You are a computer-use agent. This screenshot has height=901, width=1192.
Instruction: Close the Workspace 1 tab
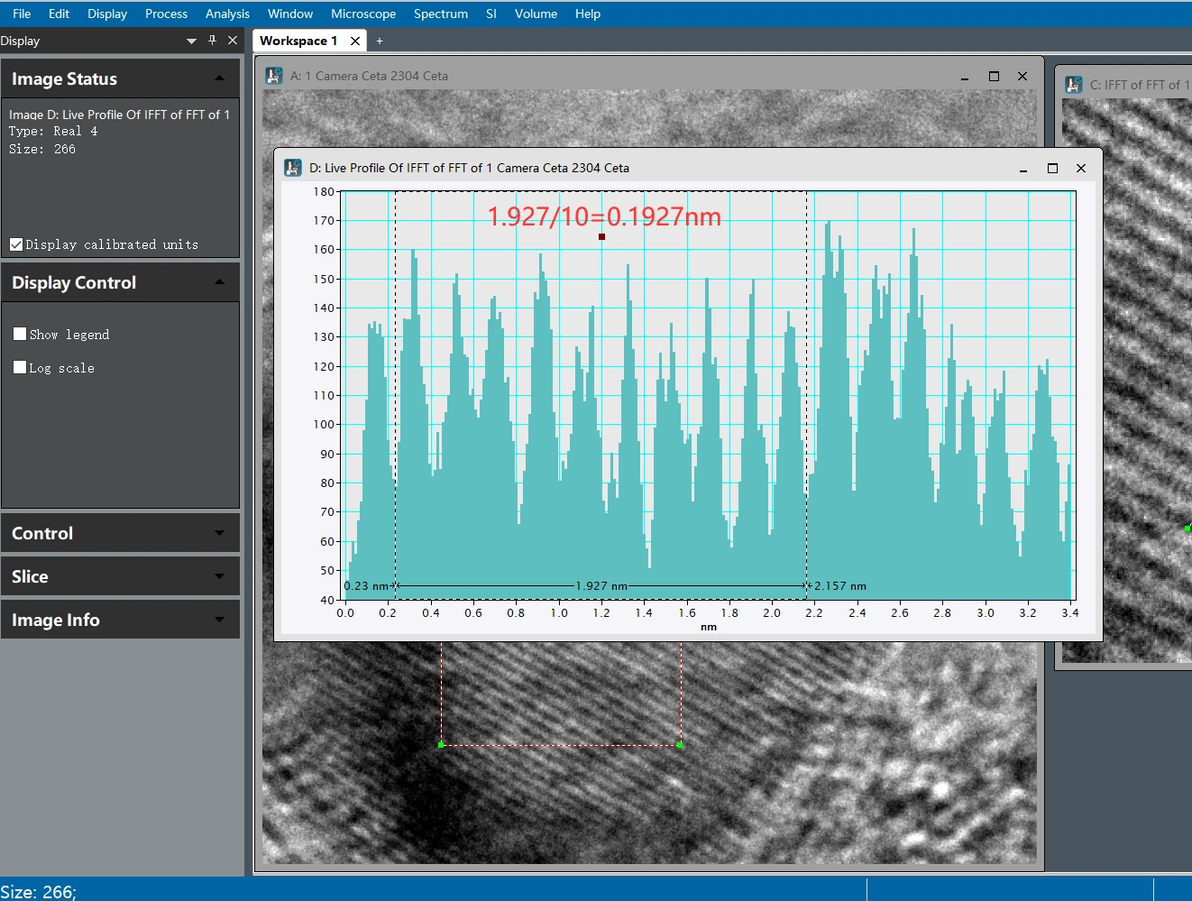pos(355,41)
